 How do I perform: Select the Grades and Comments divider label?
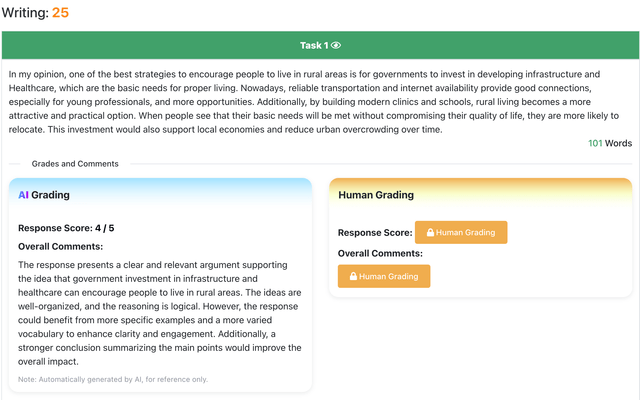[x=75, y=164]
